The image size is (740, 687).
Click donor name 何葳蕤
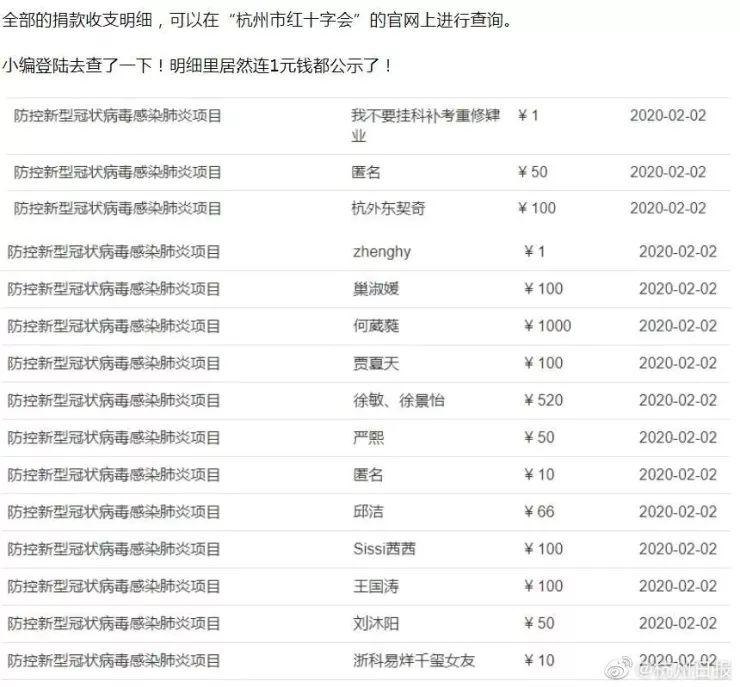376,326
